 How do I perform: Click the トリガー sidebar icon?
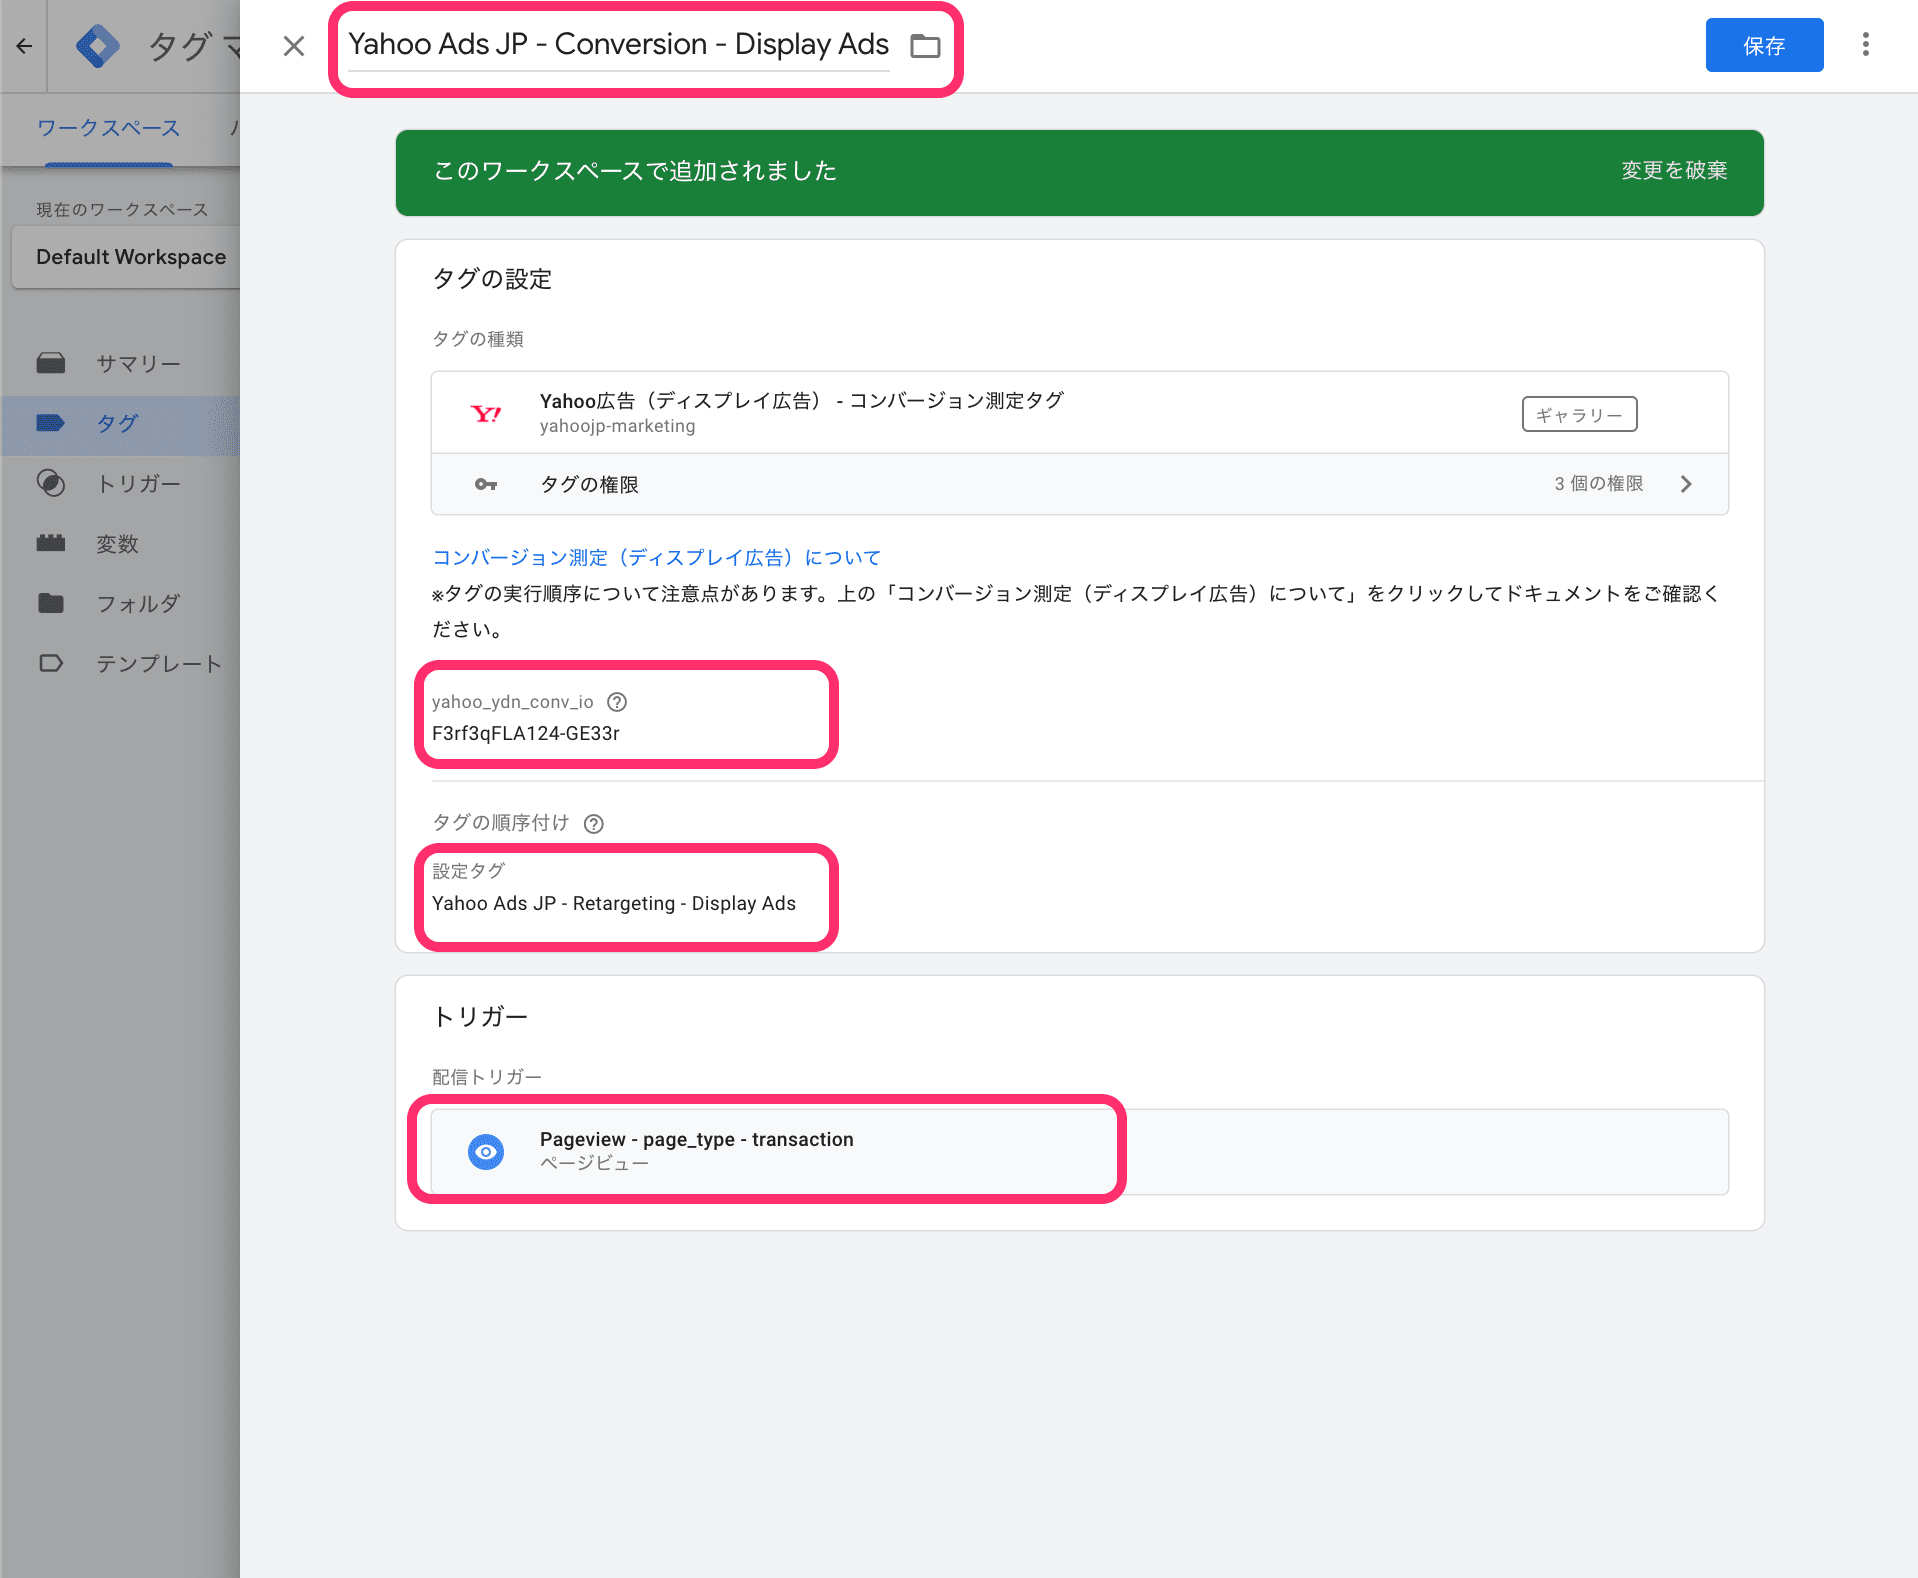(x=51, y=484)
